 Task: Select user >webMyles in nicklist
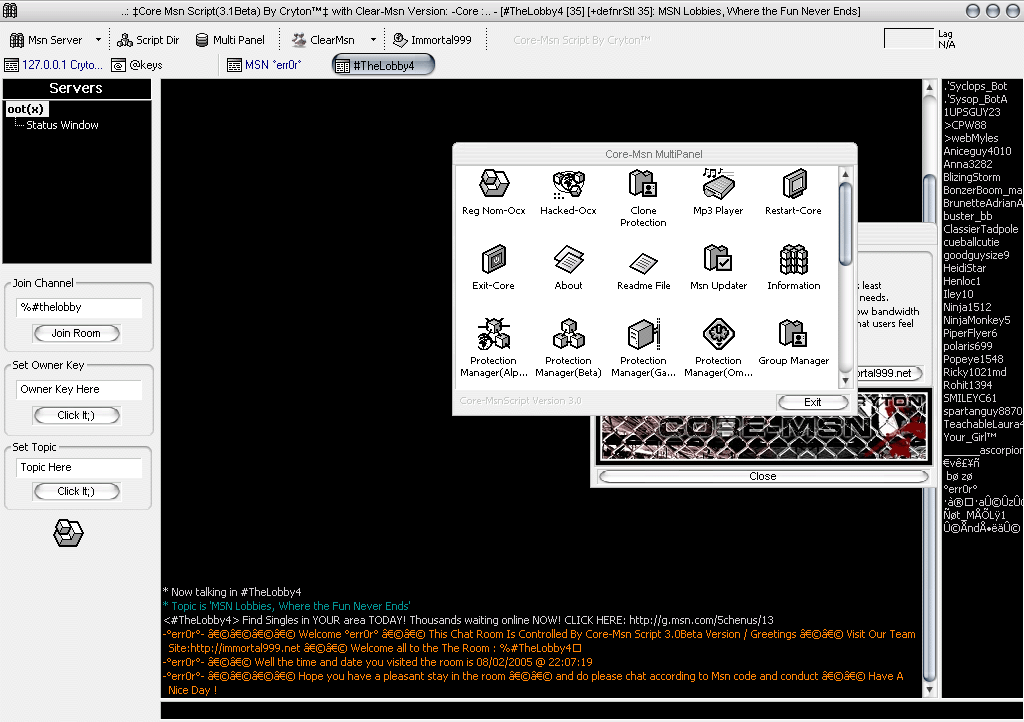coord(970,138)
